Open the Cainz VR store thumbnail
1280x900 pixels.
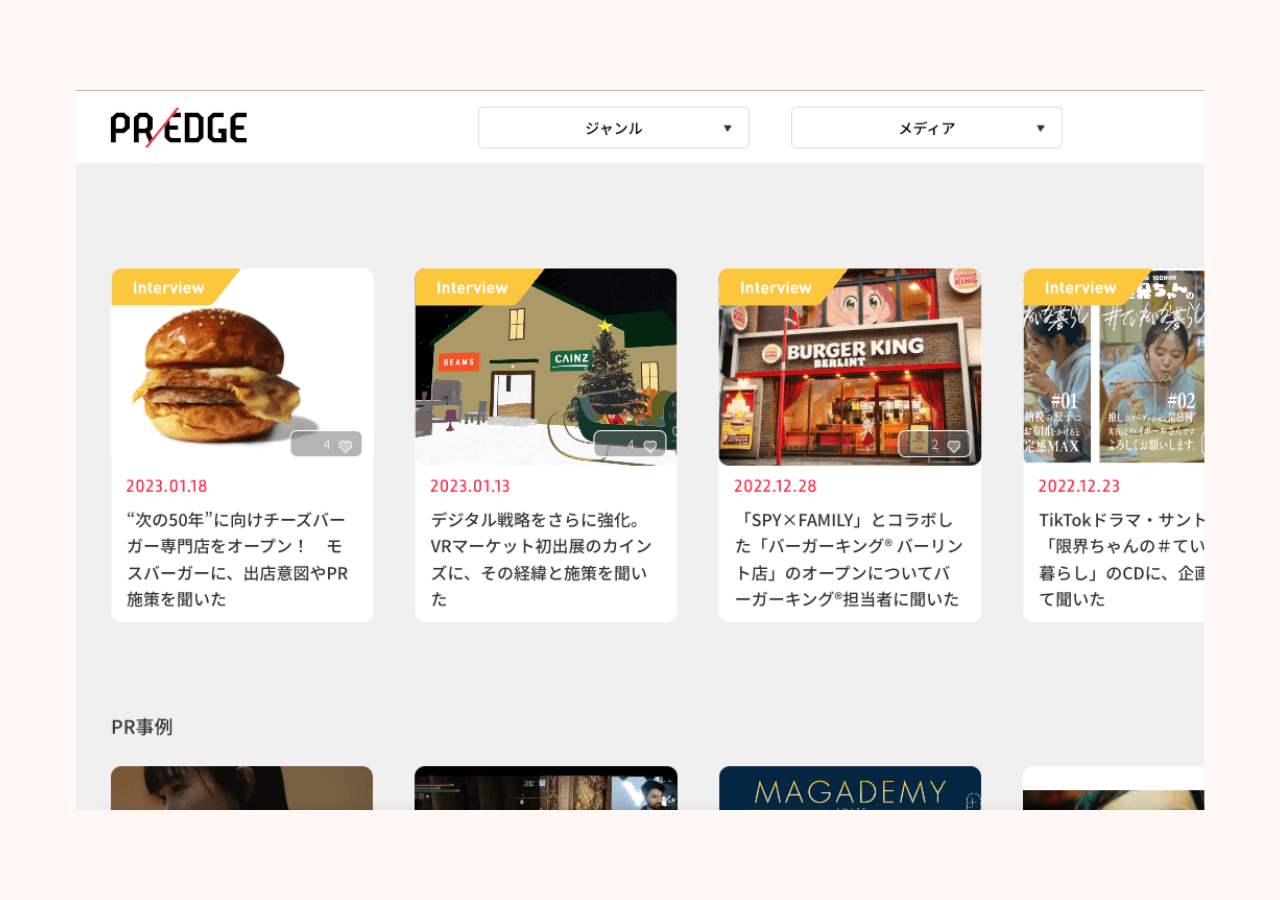546,367
